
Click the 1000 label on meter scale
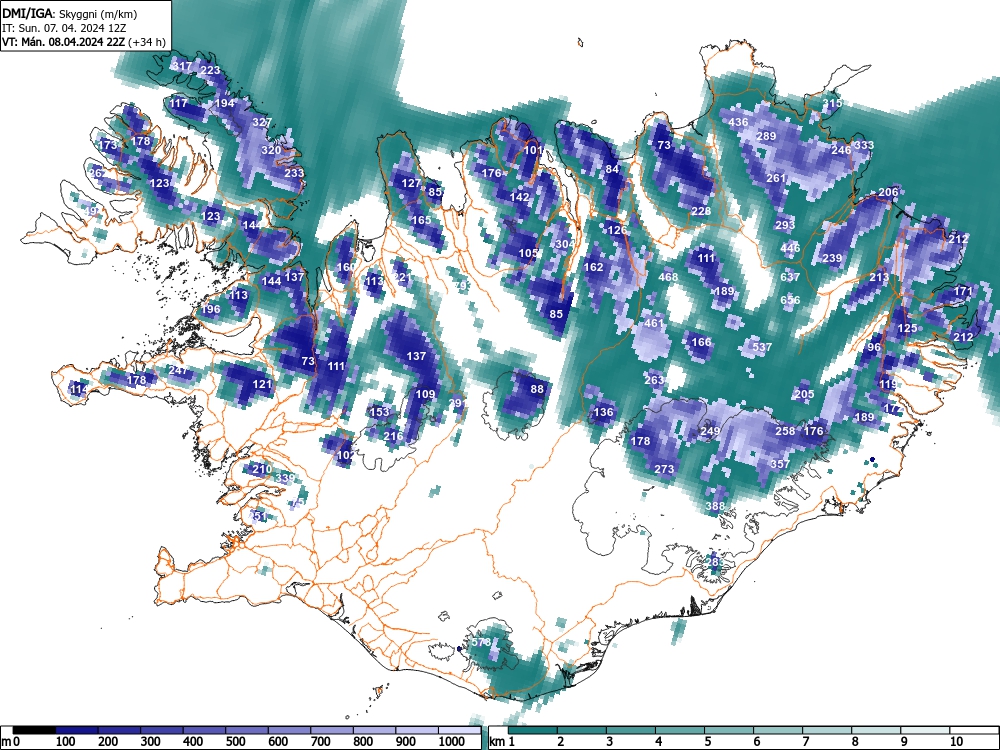452,741
